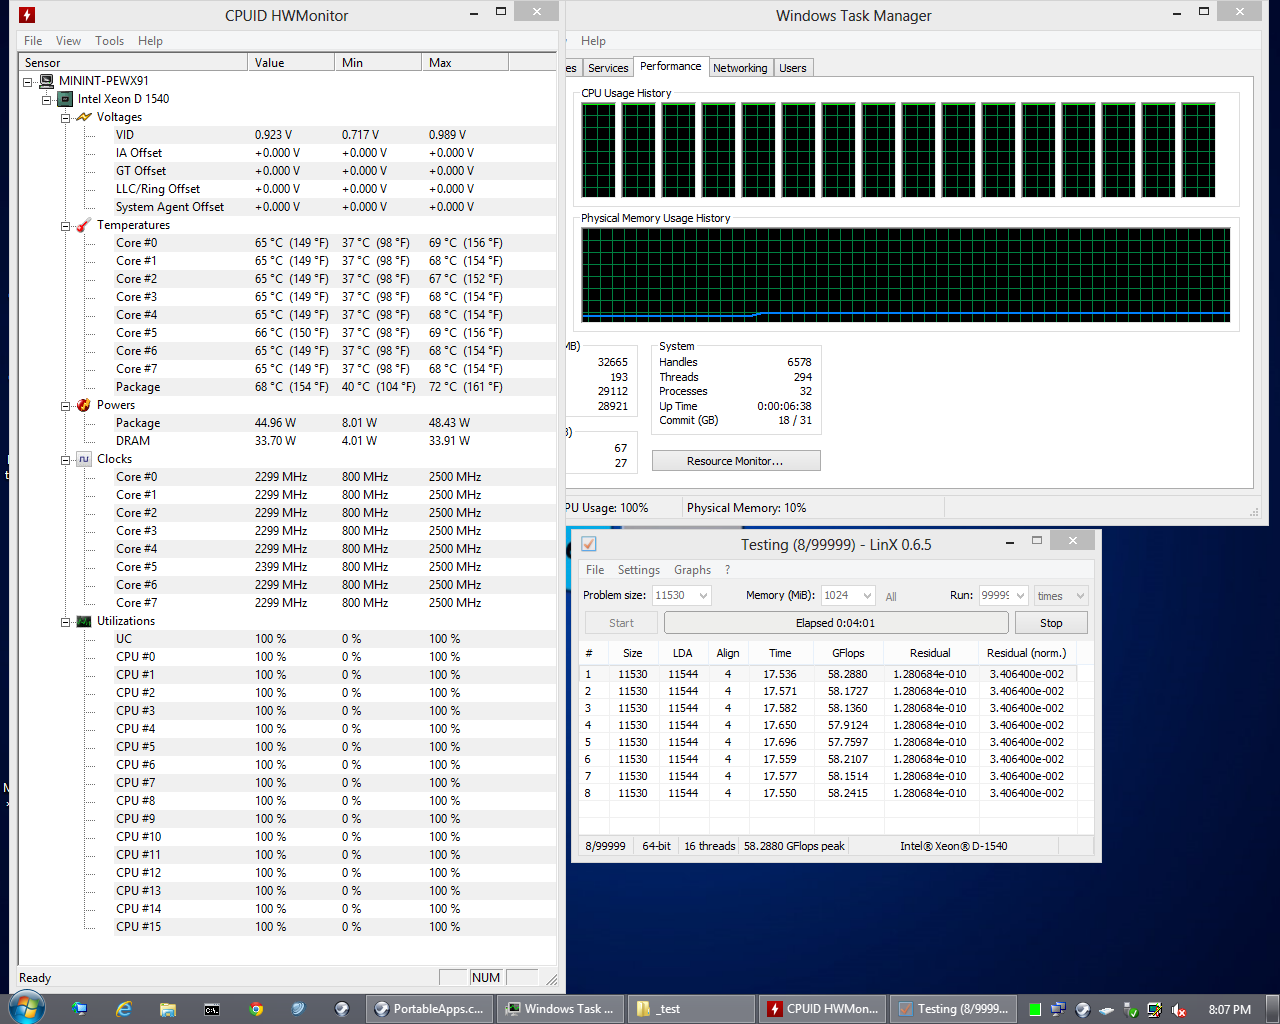
Task: Open HWMonitor File menu
Action: pos(33,41)
